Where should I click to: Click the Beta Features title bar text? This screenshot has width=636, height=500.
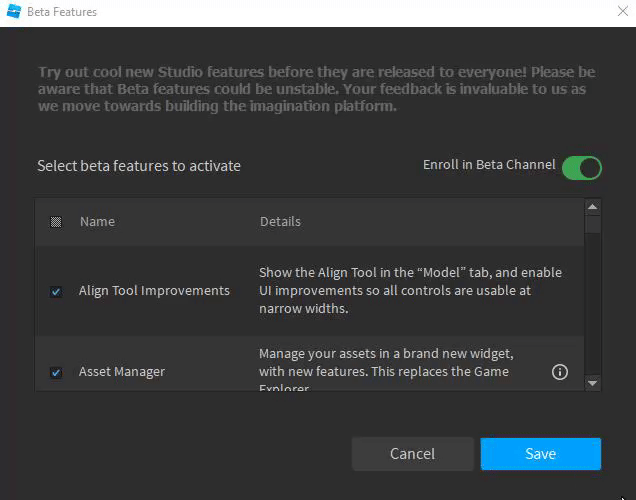61,12
